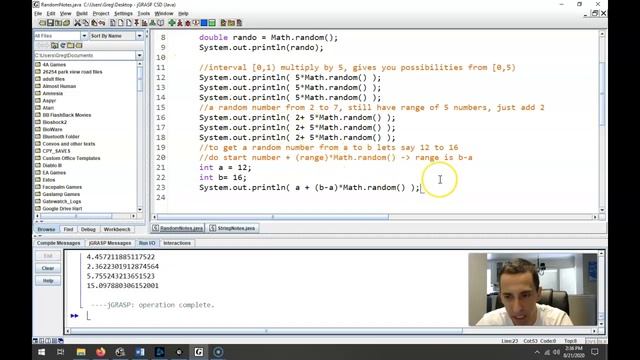Open Firefox from the taskbar

[100, 351]
